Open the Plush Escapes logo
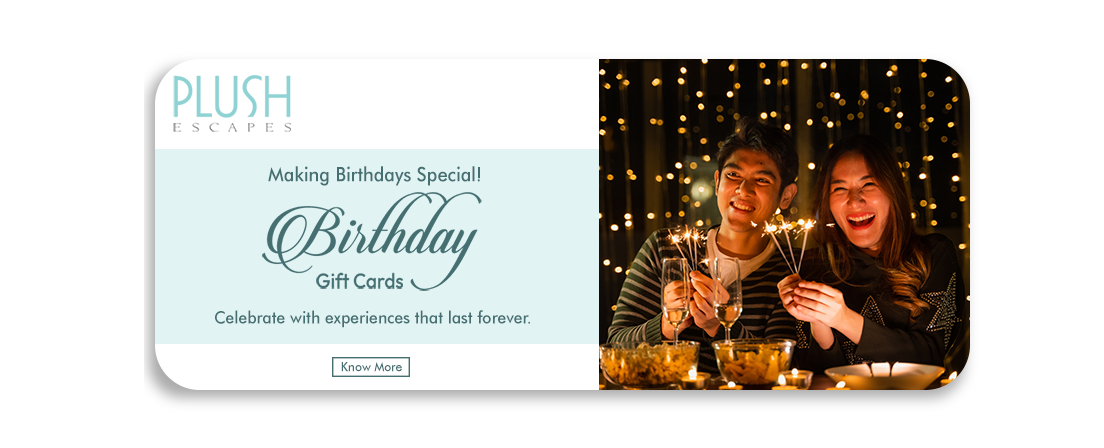This screenshot has width=1104, height=448. [x=232, y=104]
